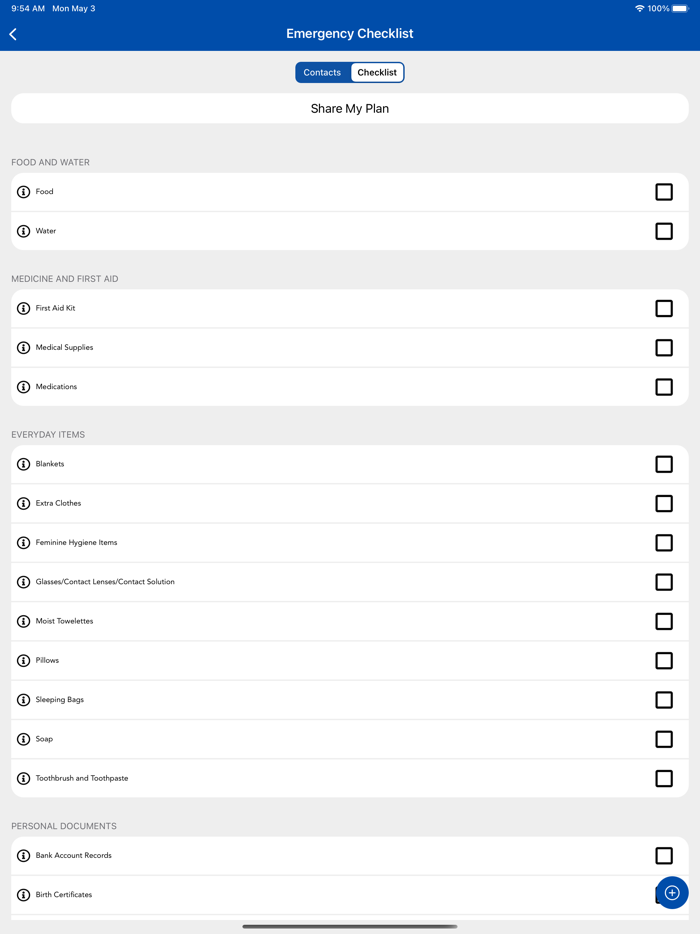The width and height of the screenshot is (700, 934).
Task: Tap the battery status icon
Action: coord(680,8)
